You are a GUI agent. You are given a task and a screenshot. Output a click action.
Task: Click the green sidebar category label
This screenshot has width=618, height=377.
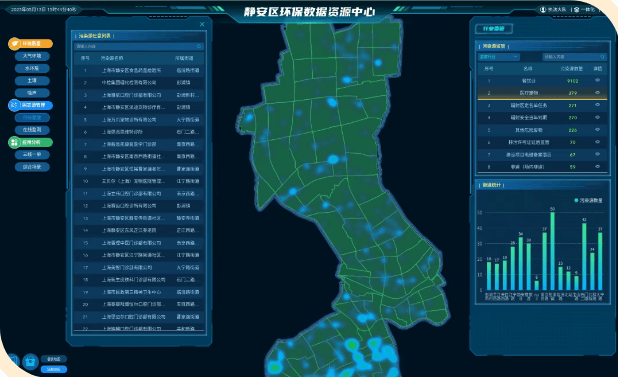pos(31,142)
